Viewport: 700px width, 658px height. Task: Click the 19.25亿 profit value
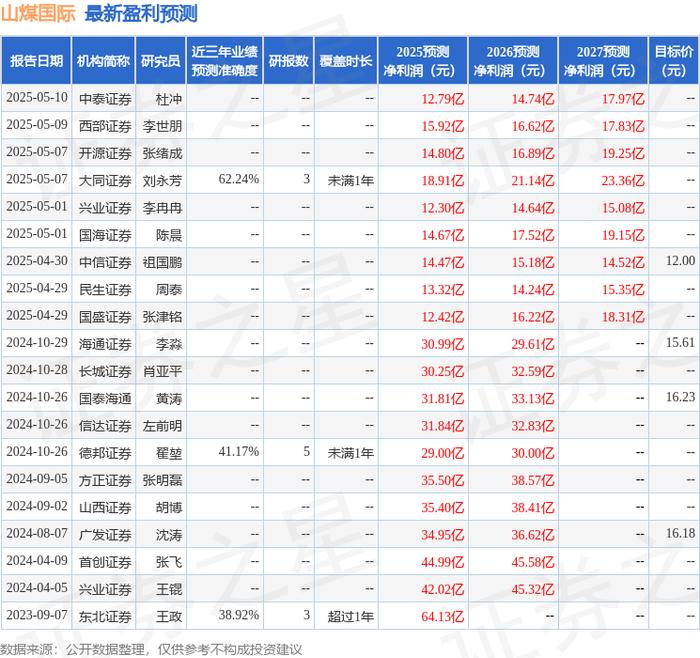tap(623, 153)
